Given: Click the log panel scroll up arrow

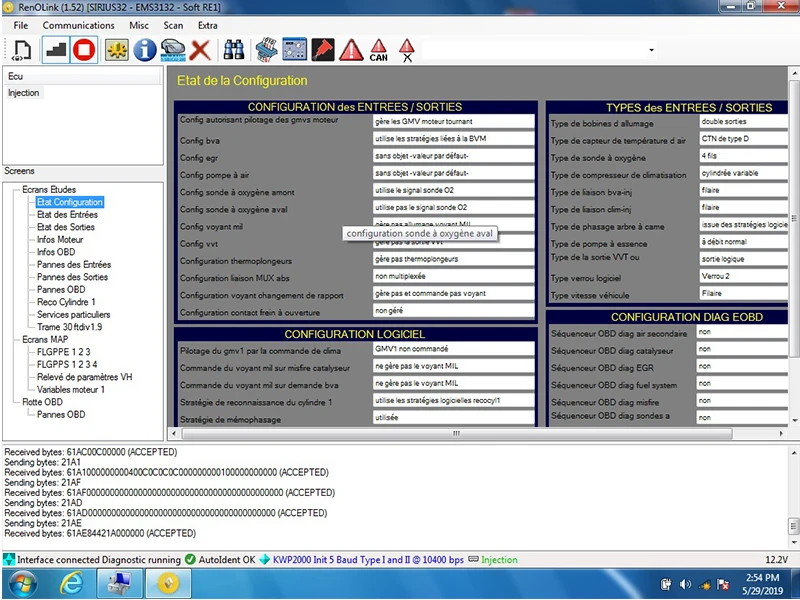Looking at the screenshot, I should [x=794, y=453].
